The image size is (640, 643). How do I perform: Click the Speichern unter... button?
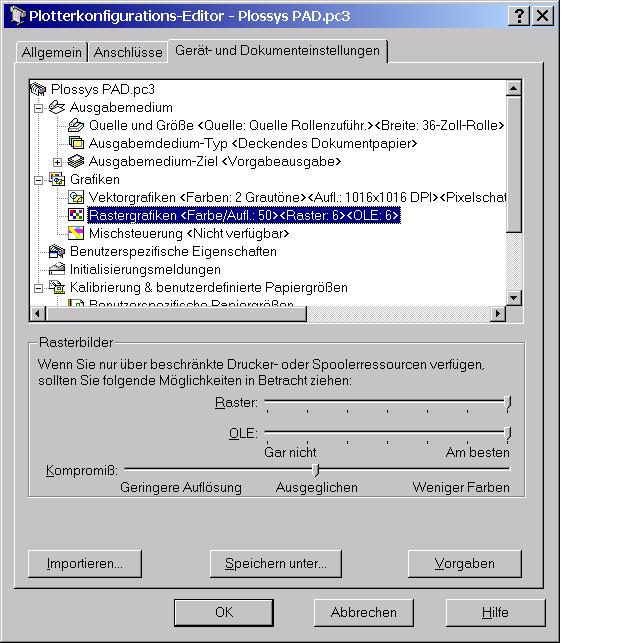click(276, 564)
